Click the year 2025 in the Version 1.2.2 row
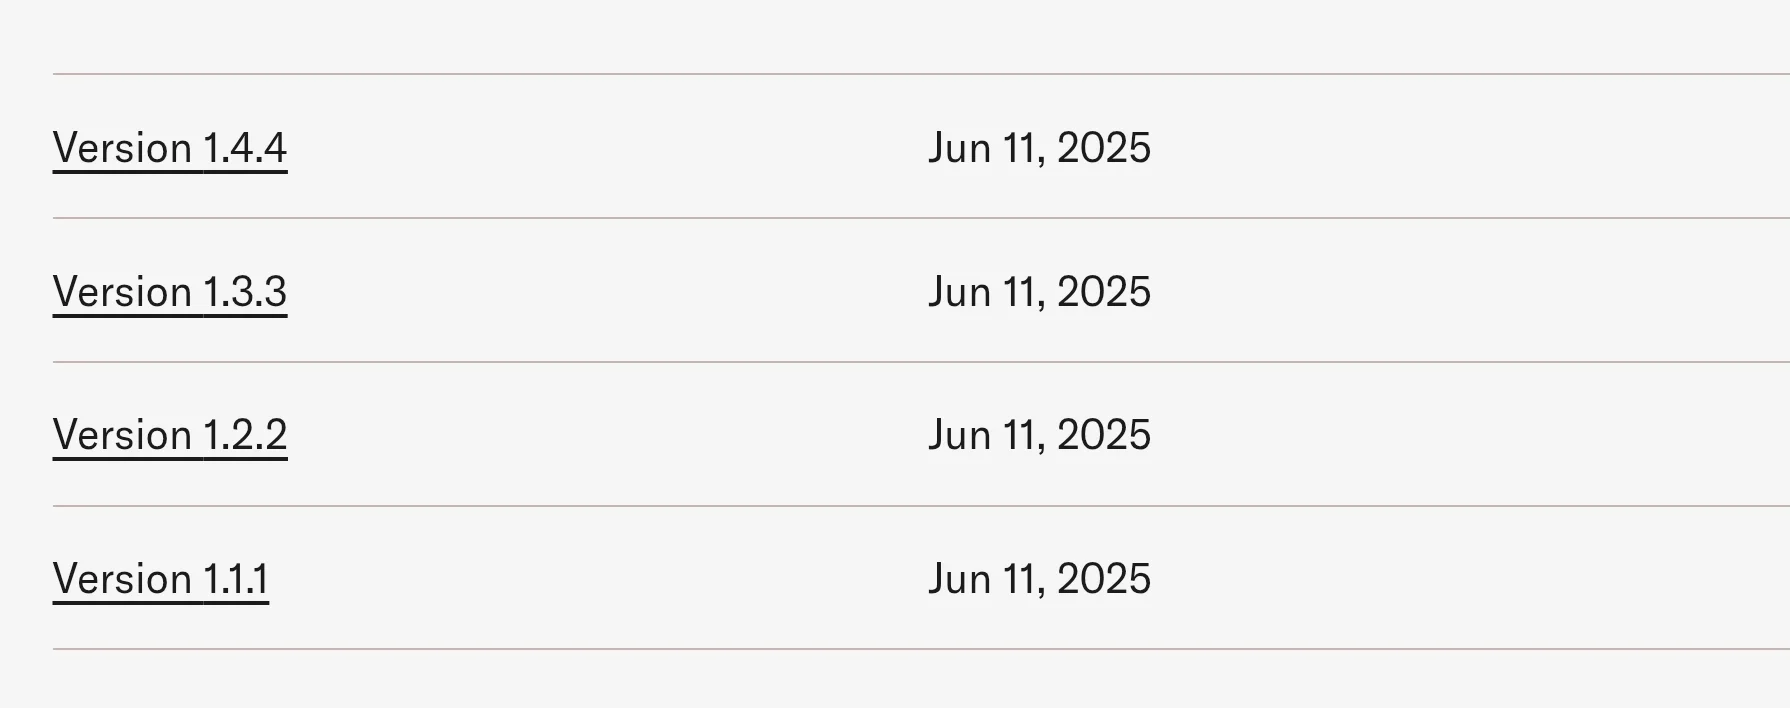Screen dimensions: 1790x708 click(1104, 435)
